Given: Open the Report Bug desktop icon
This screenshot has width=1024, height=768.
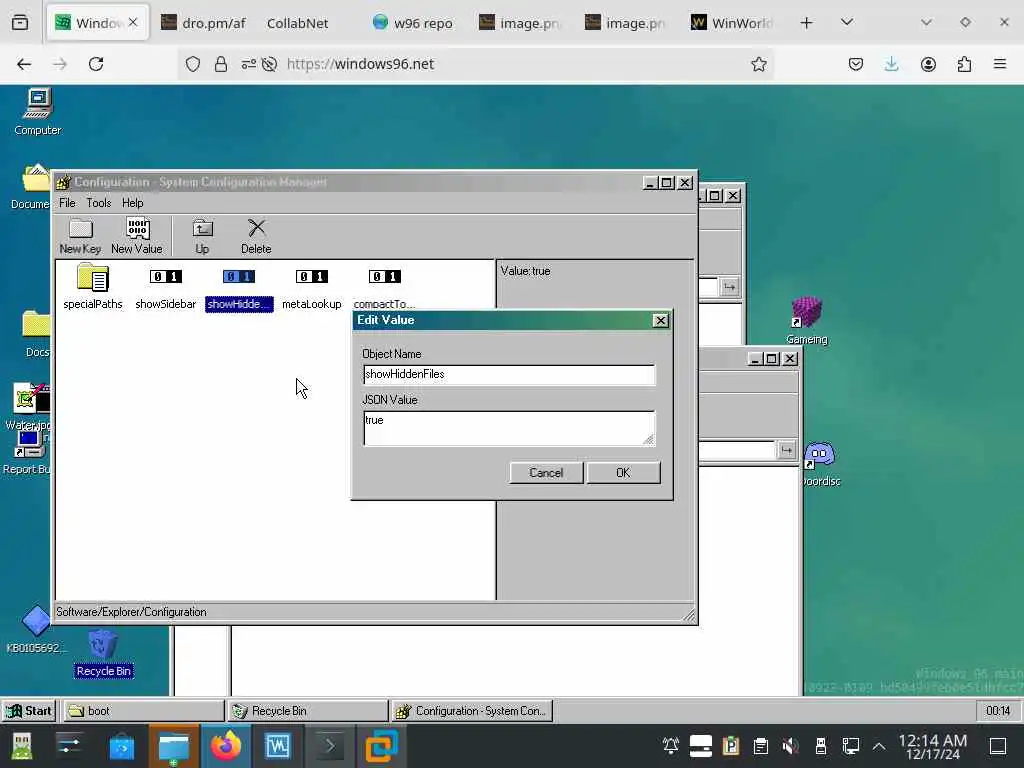Looking at the screenshot, I should coord(26,453).
